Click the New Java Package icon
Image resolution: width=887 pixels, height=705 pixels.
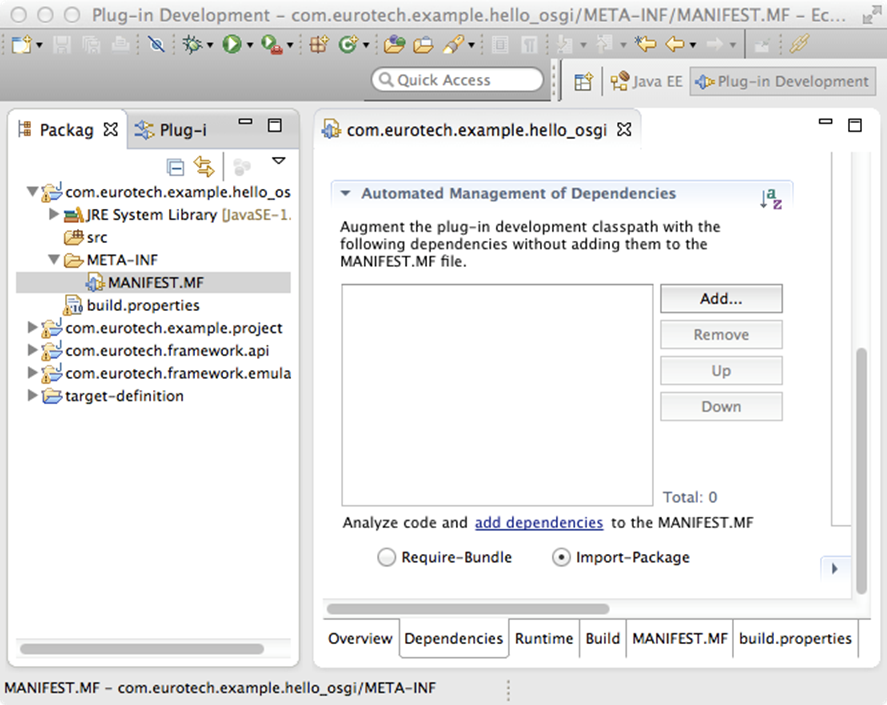(318, 44)
